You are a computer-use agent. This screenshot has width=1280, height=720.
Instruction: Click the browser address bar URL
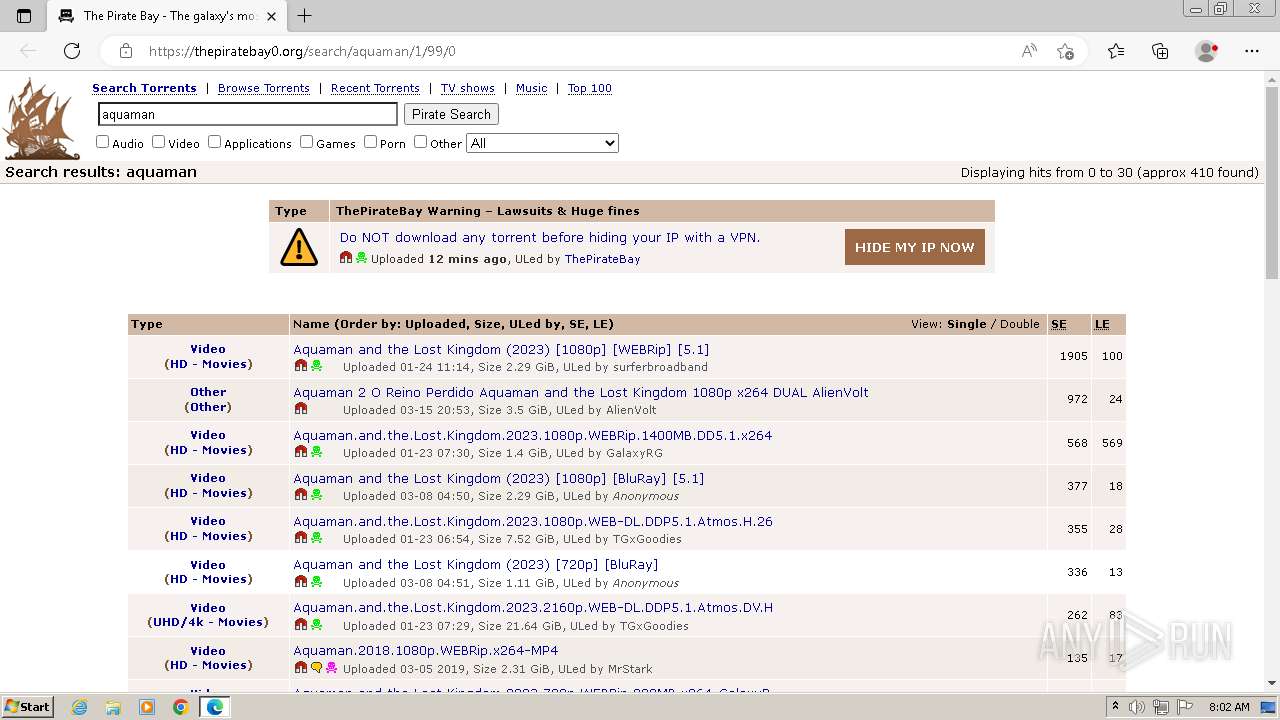point(302,51)
